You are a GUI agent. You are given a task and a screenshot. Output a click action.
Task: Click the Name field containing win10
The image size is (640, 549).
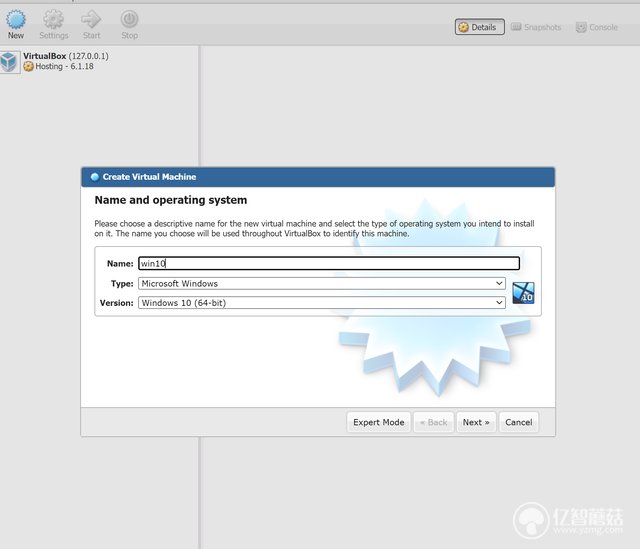pyautogui.click(x=329, y=263)
